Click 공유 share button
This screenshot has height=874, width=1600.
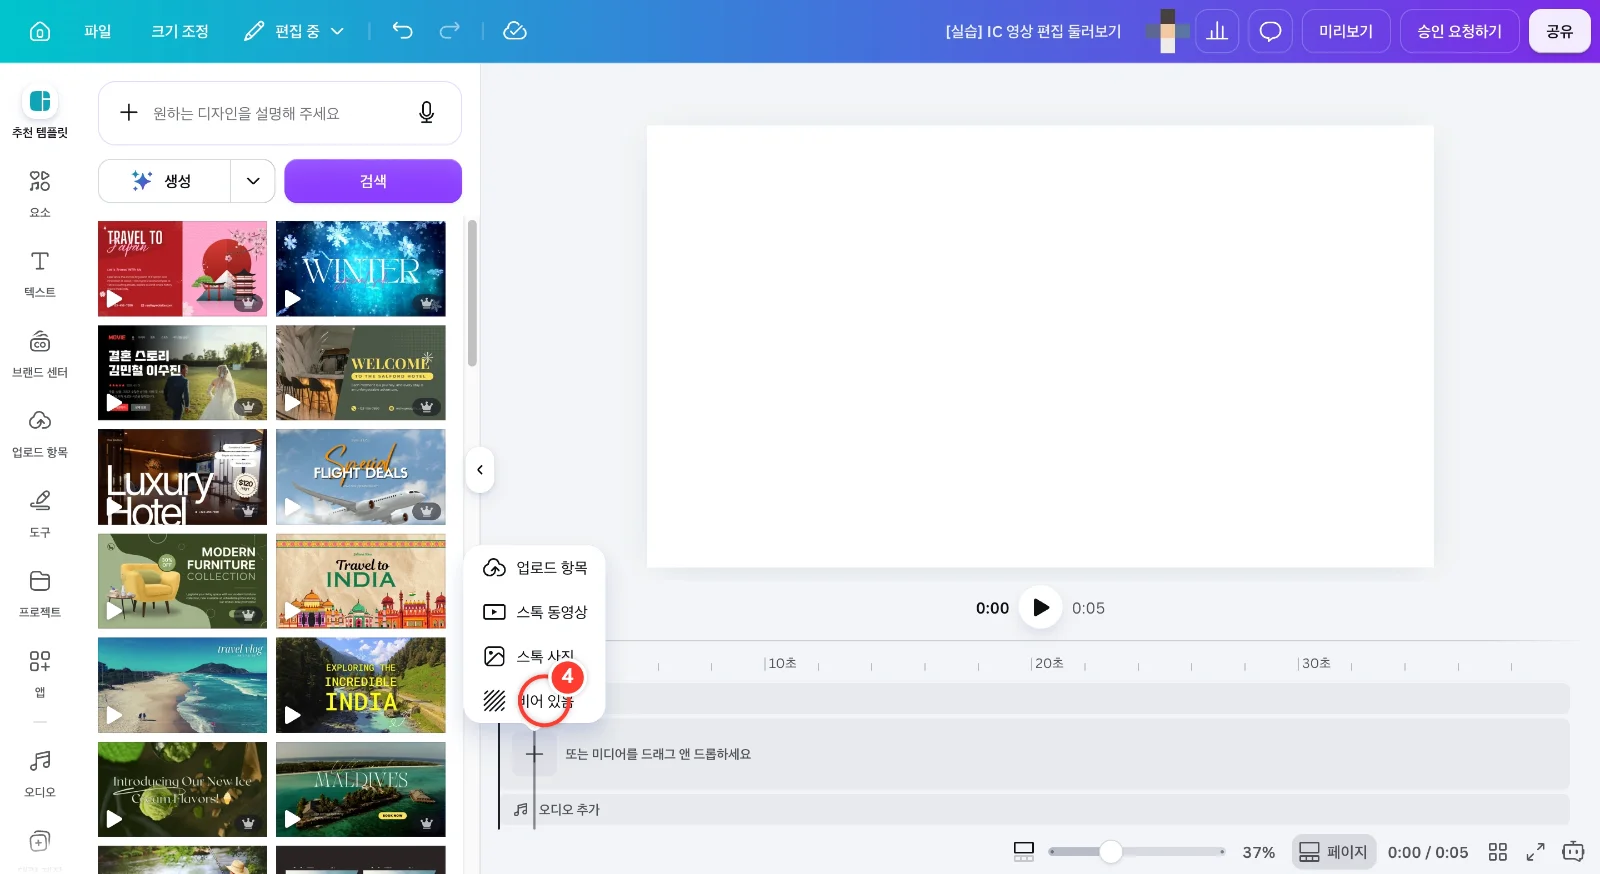coord(1559,31)
